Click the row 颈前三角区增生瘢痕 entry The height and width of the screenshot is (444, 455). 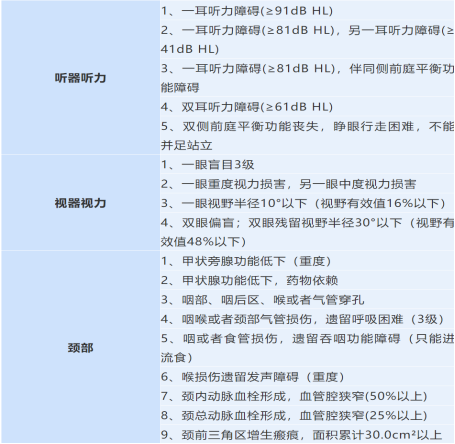point(307,435)
